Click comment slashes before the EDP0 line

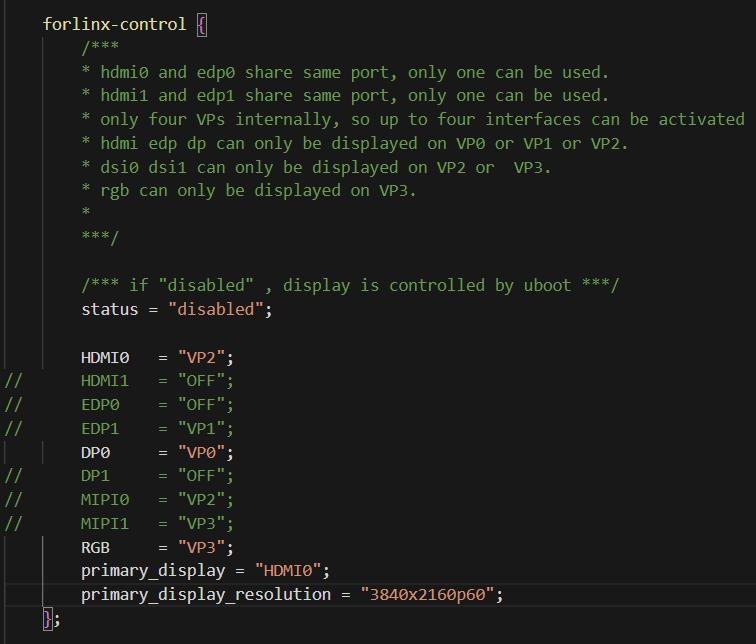tap(14, 405)
